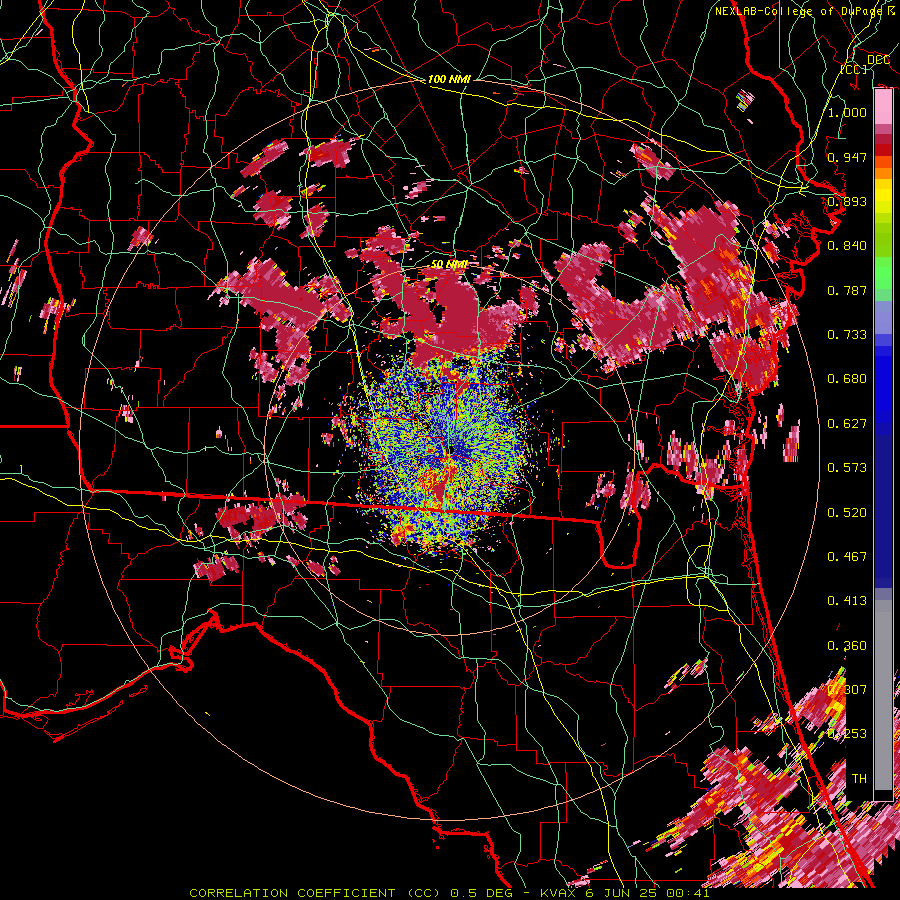Click the 100 NMI range ring label

pyautogui.click(x=449, y=79)
